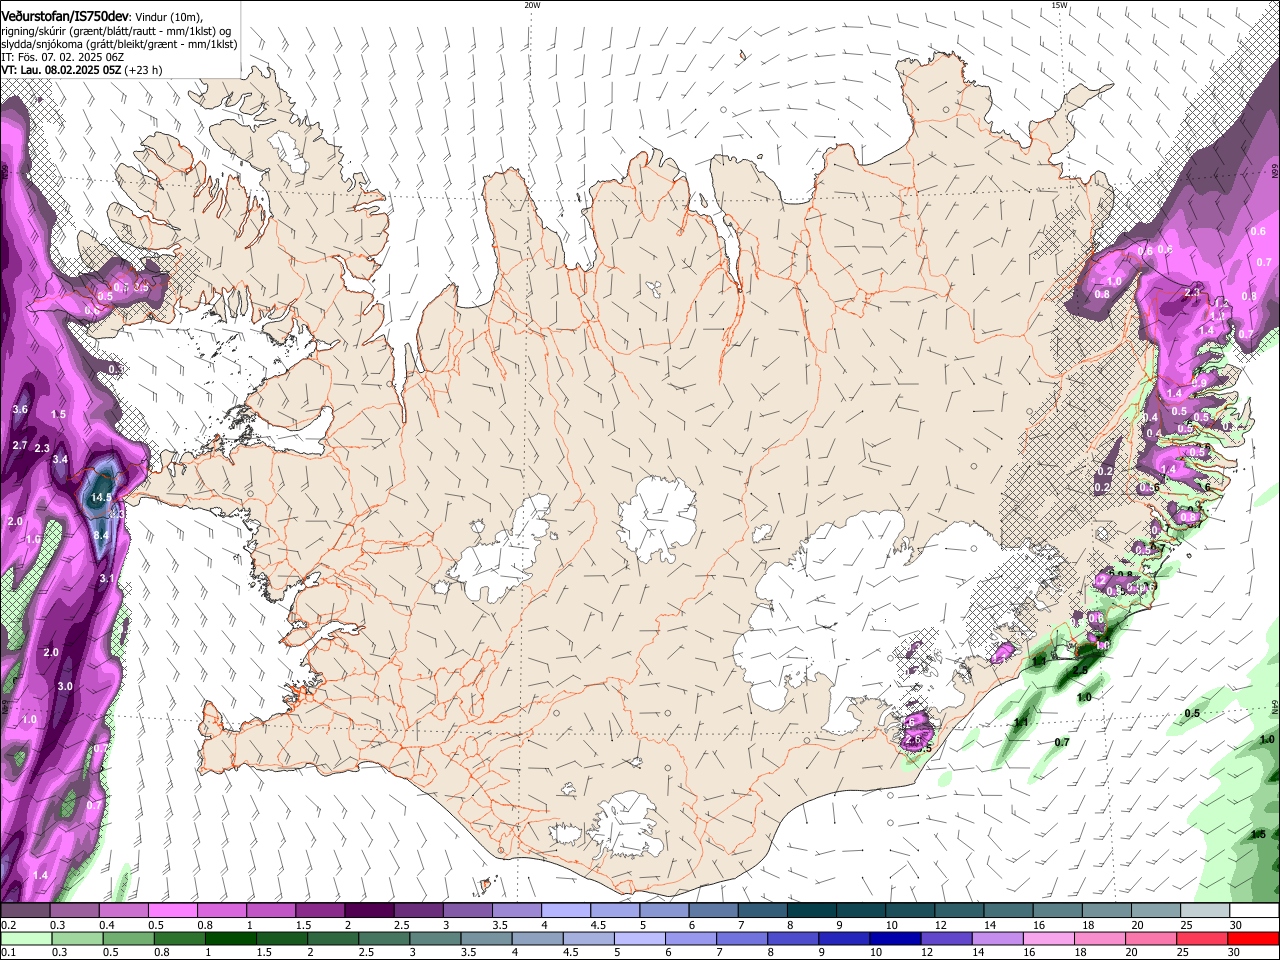
Task: Click the Mýrdalsjökull glacier near the south coast
Action: coord(626,824)
